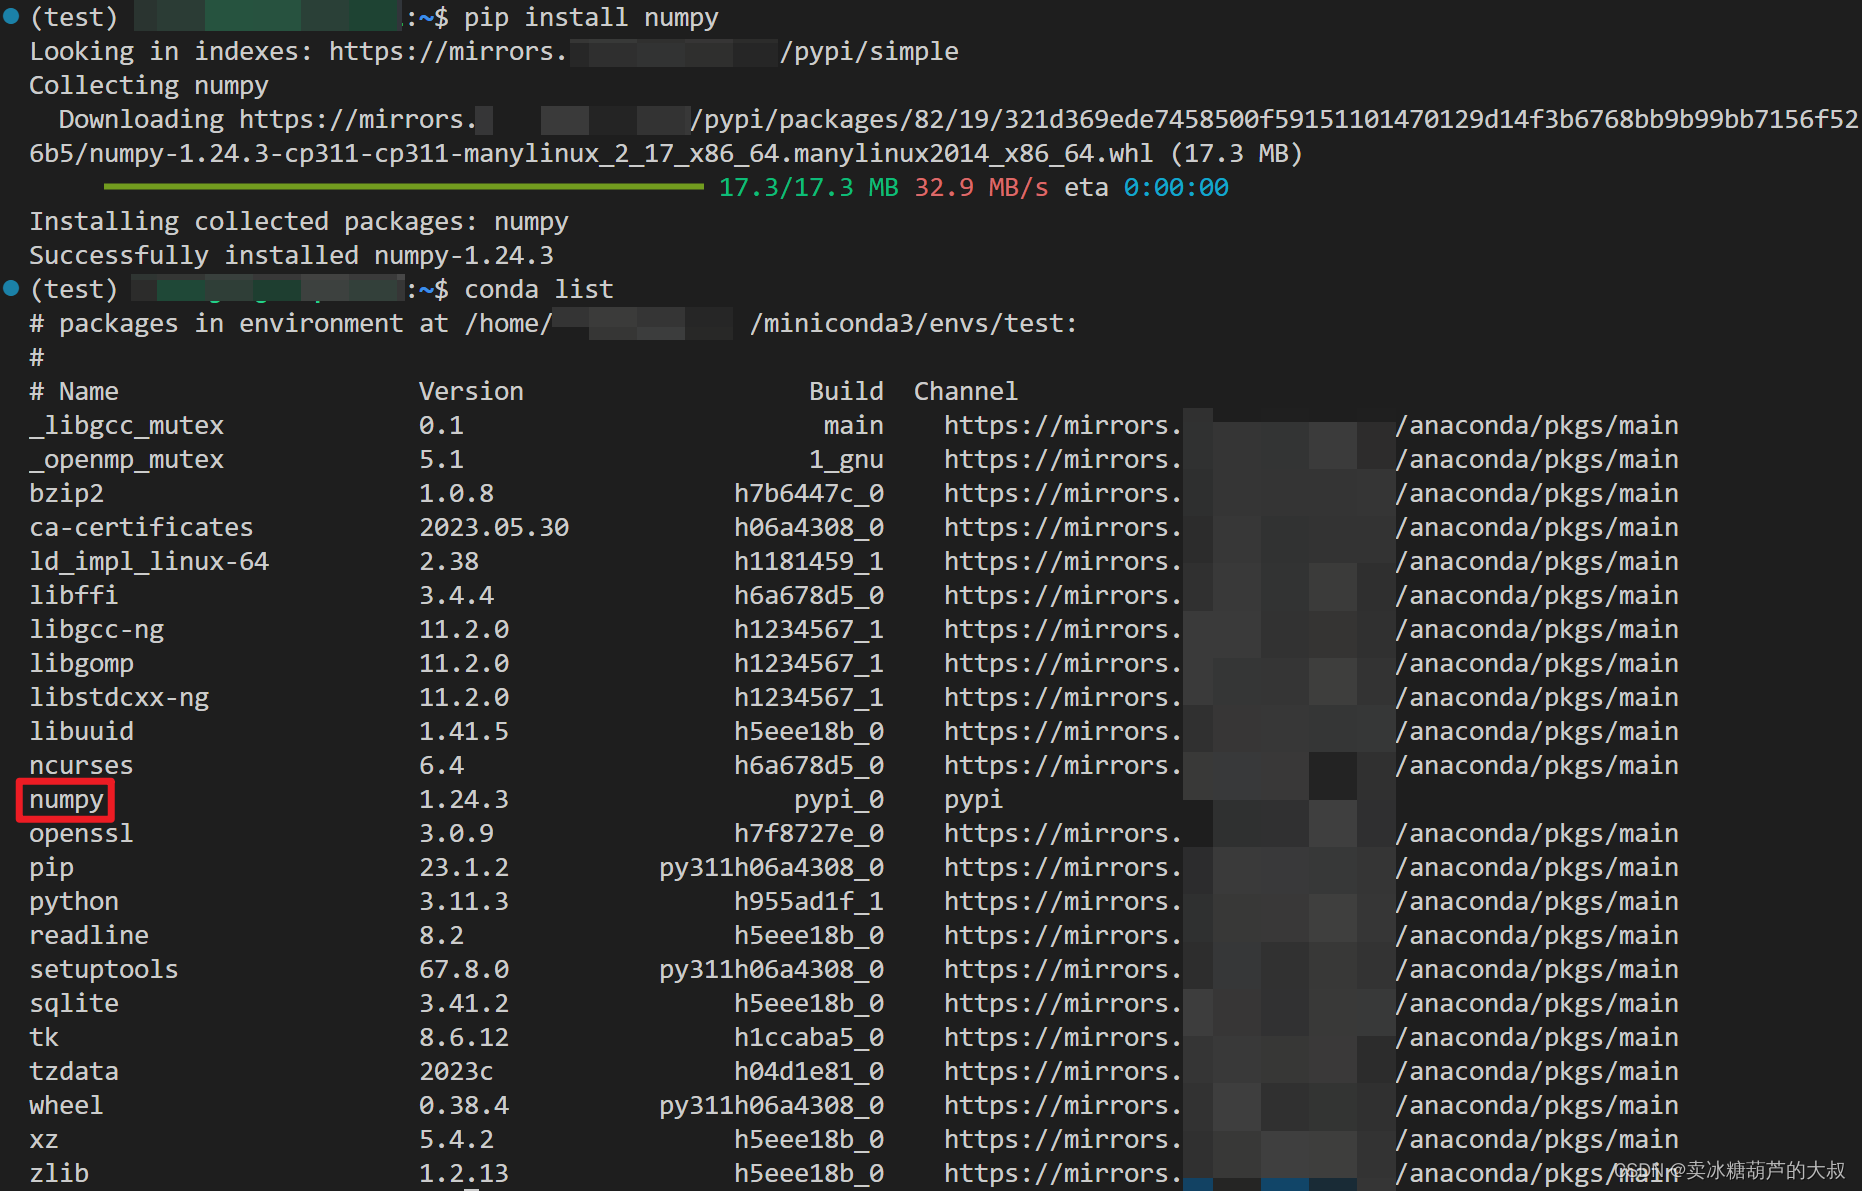The height and width of the screenshot is (1191, 1862).
Task: Click the 'Channel' column header
Action: coord(966,392)
